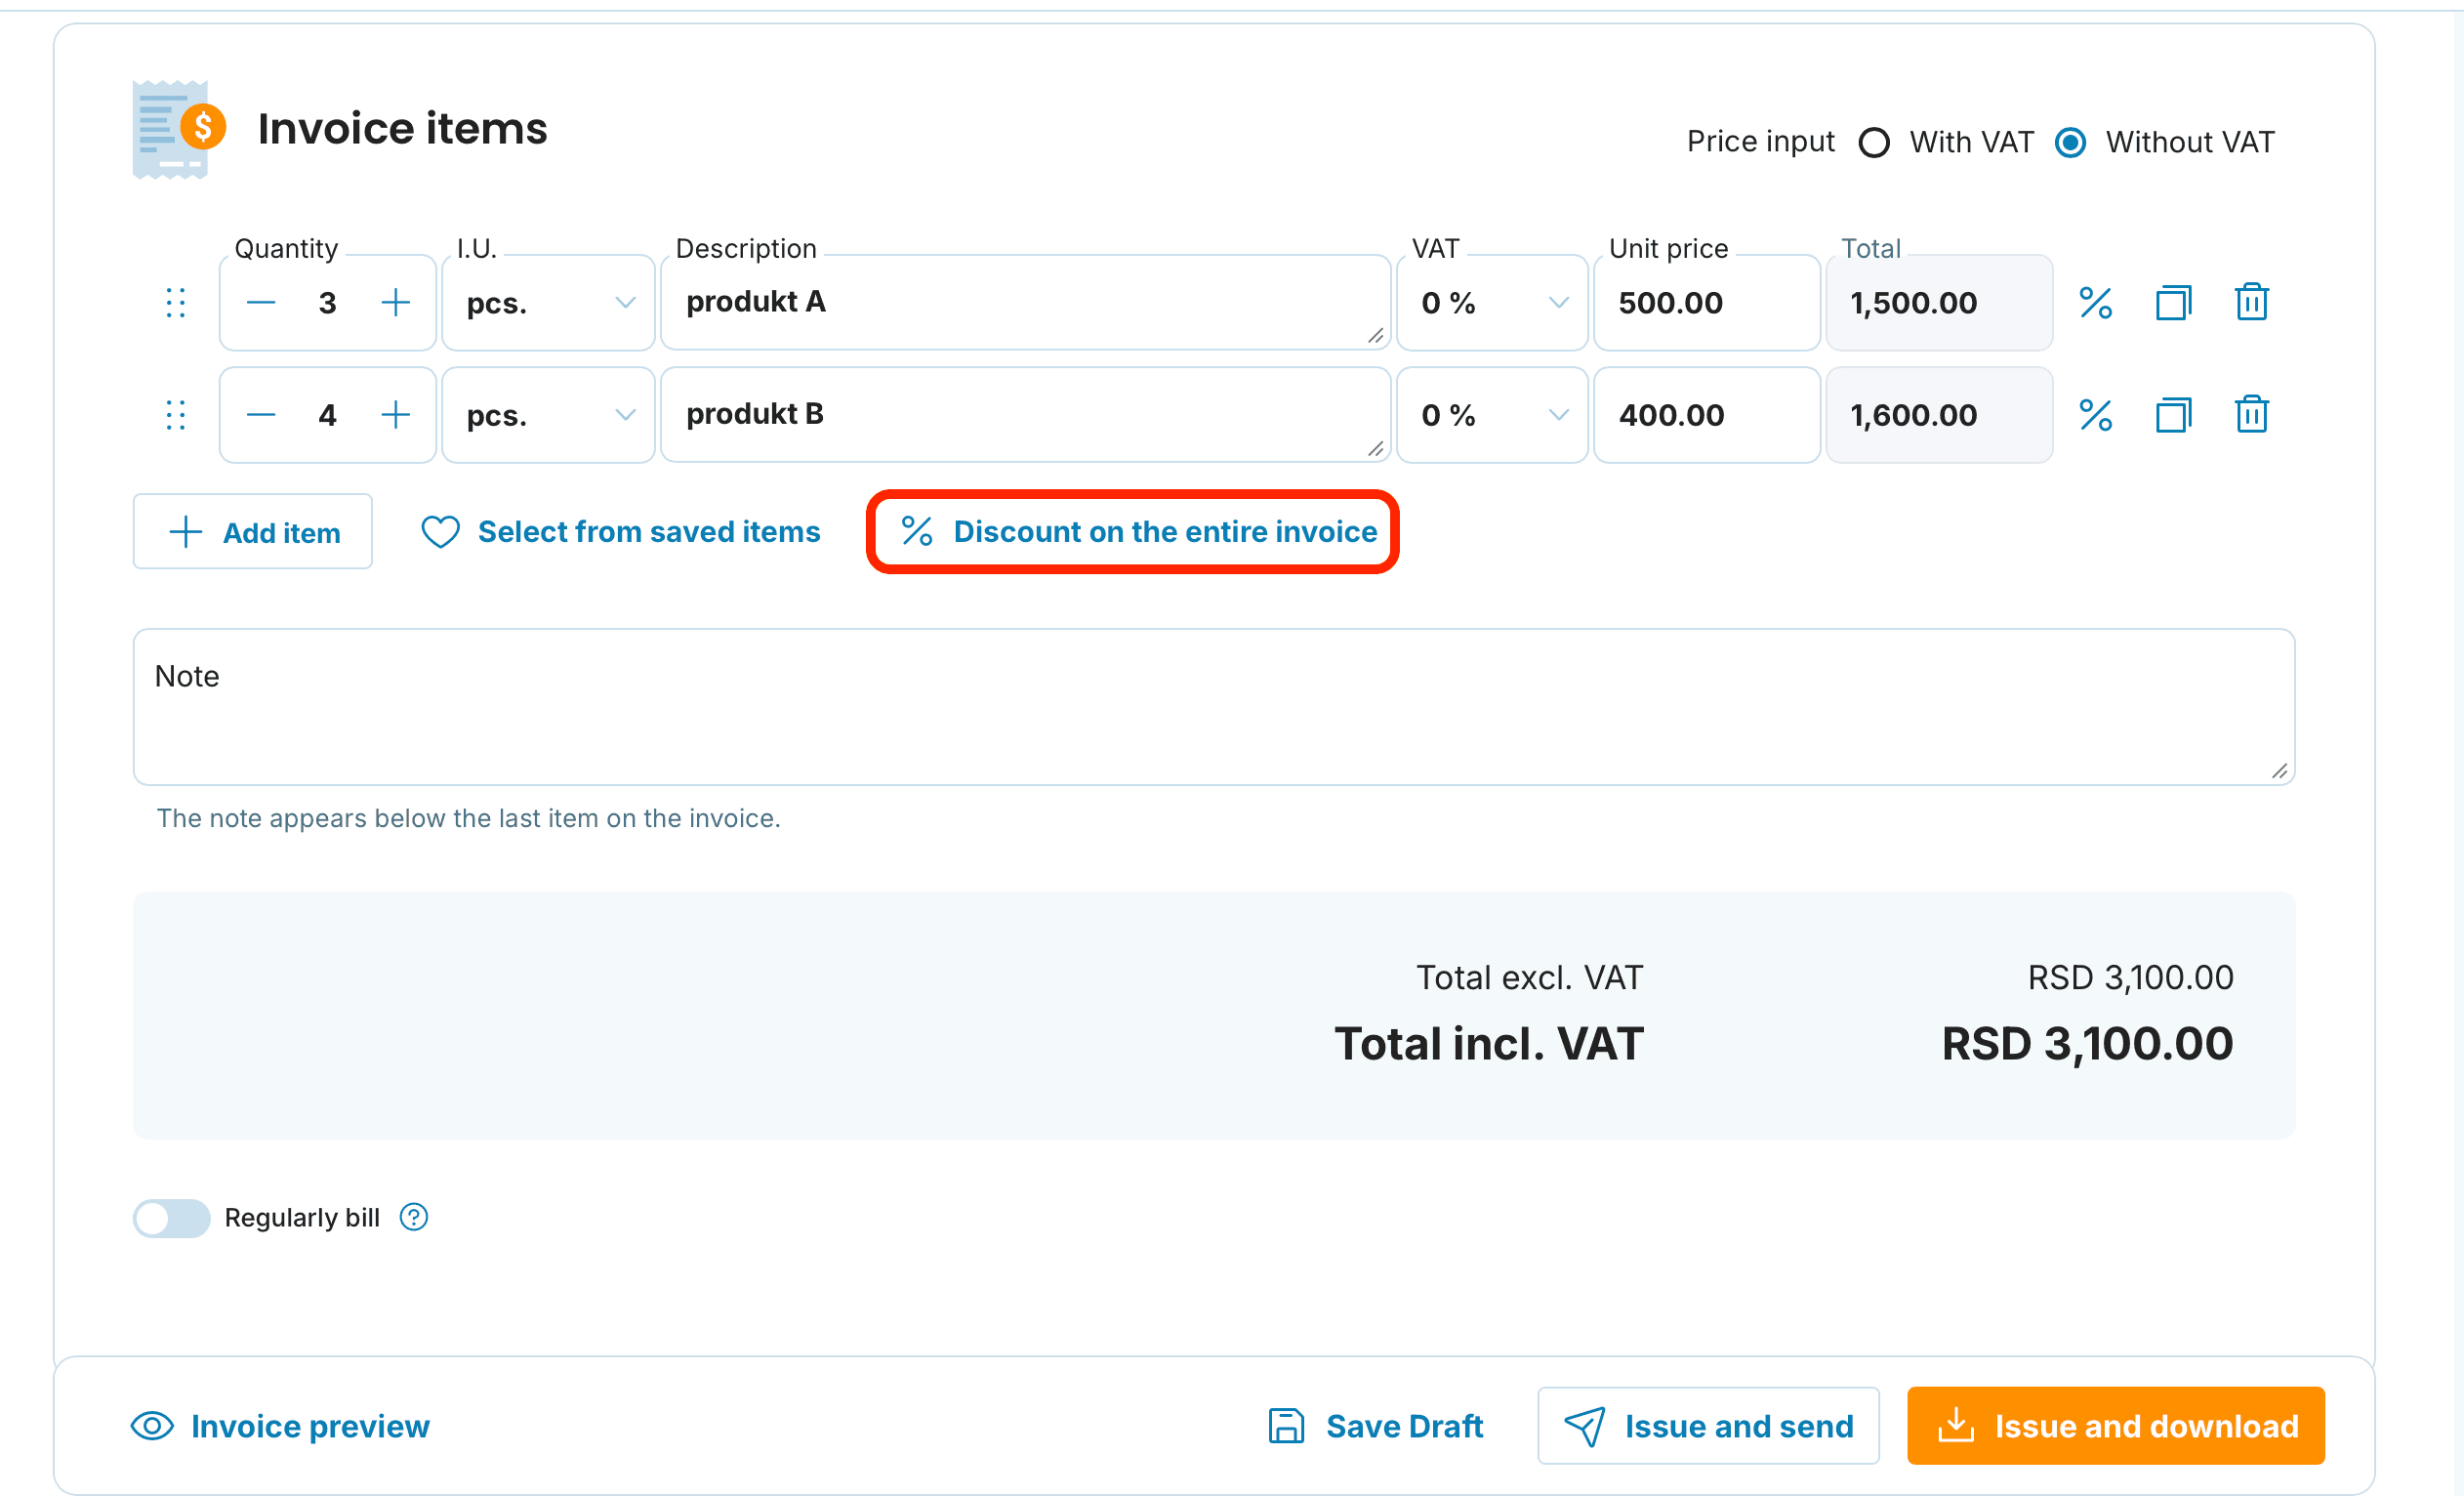
Task: Open the Regularly bill help tooltip icon
Action: pyautogui.click(x=414, y=1217)
